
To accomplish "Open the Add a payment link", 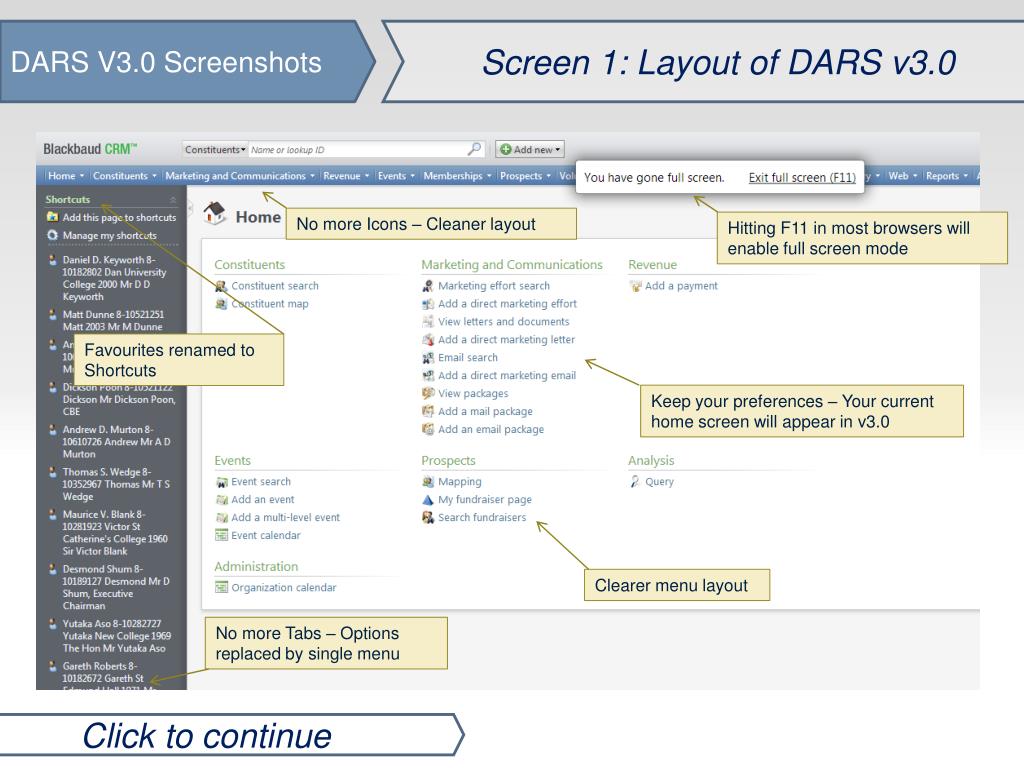I will [x=681, y=286].
